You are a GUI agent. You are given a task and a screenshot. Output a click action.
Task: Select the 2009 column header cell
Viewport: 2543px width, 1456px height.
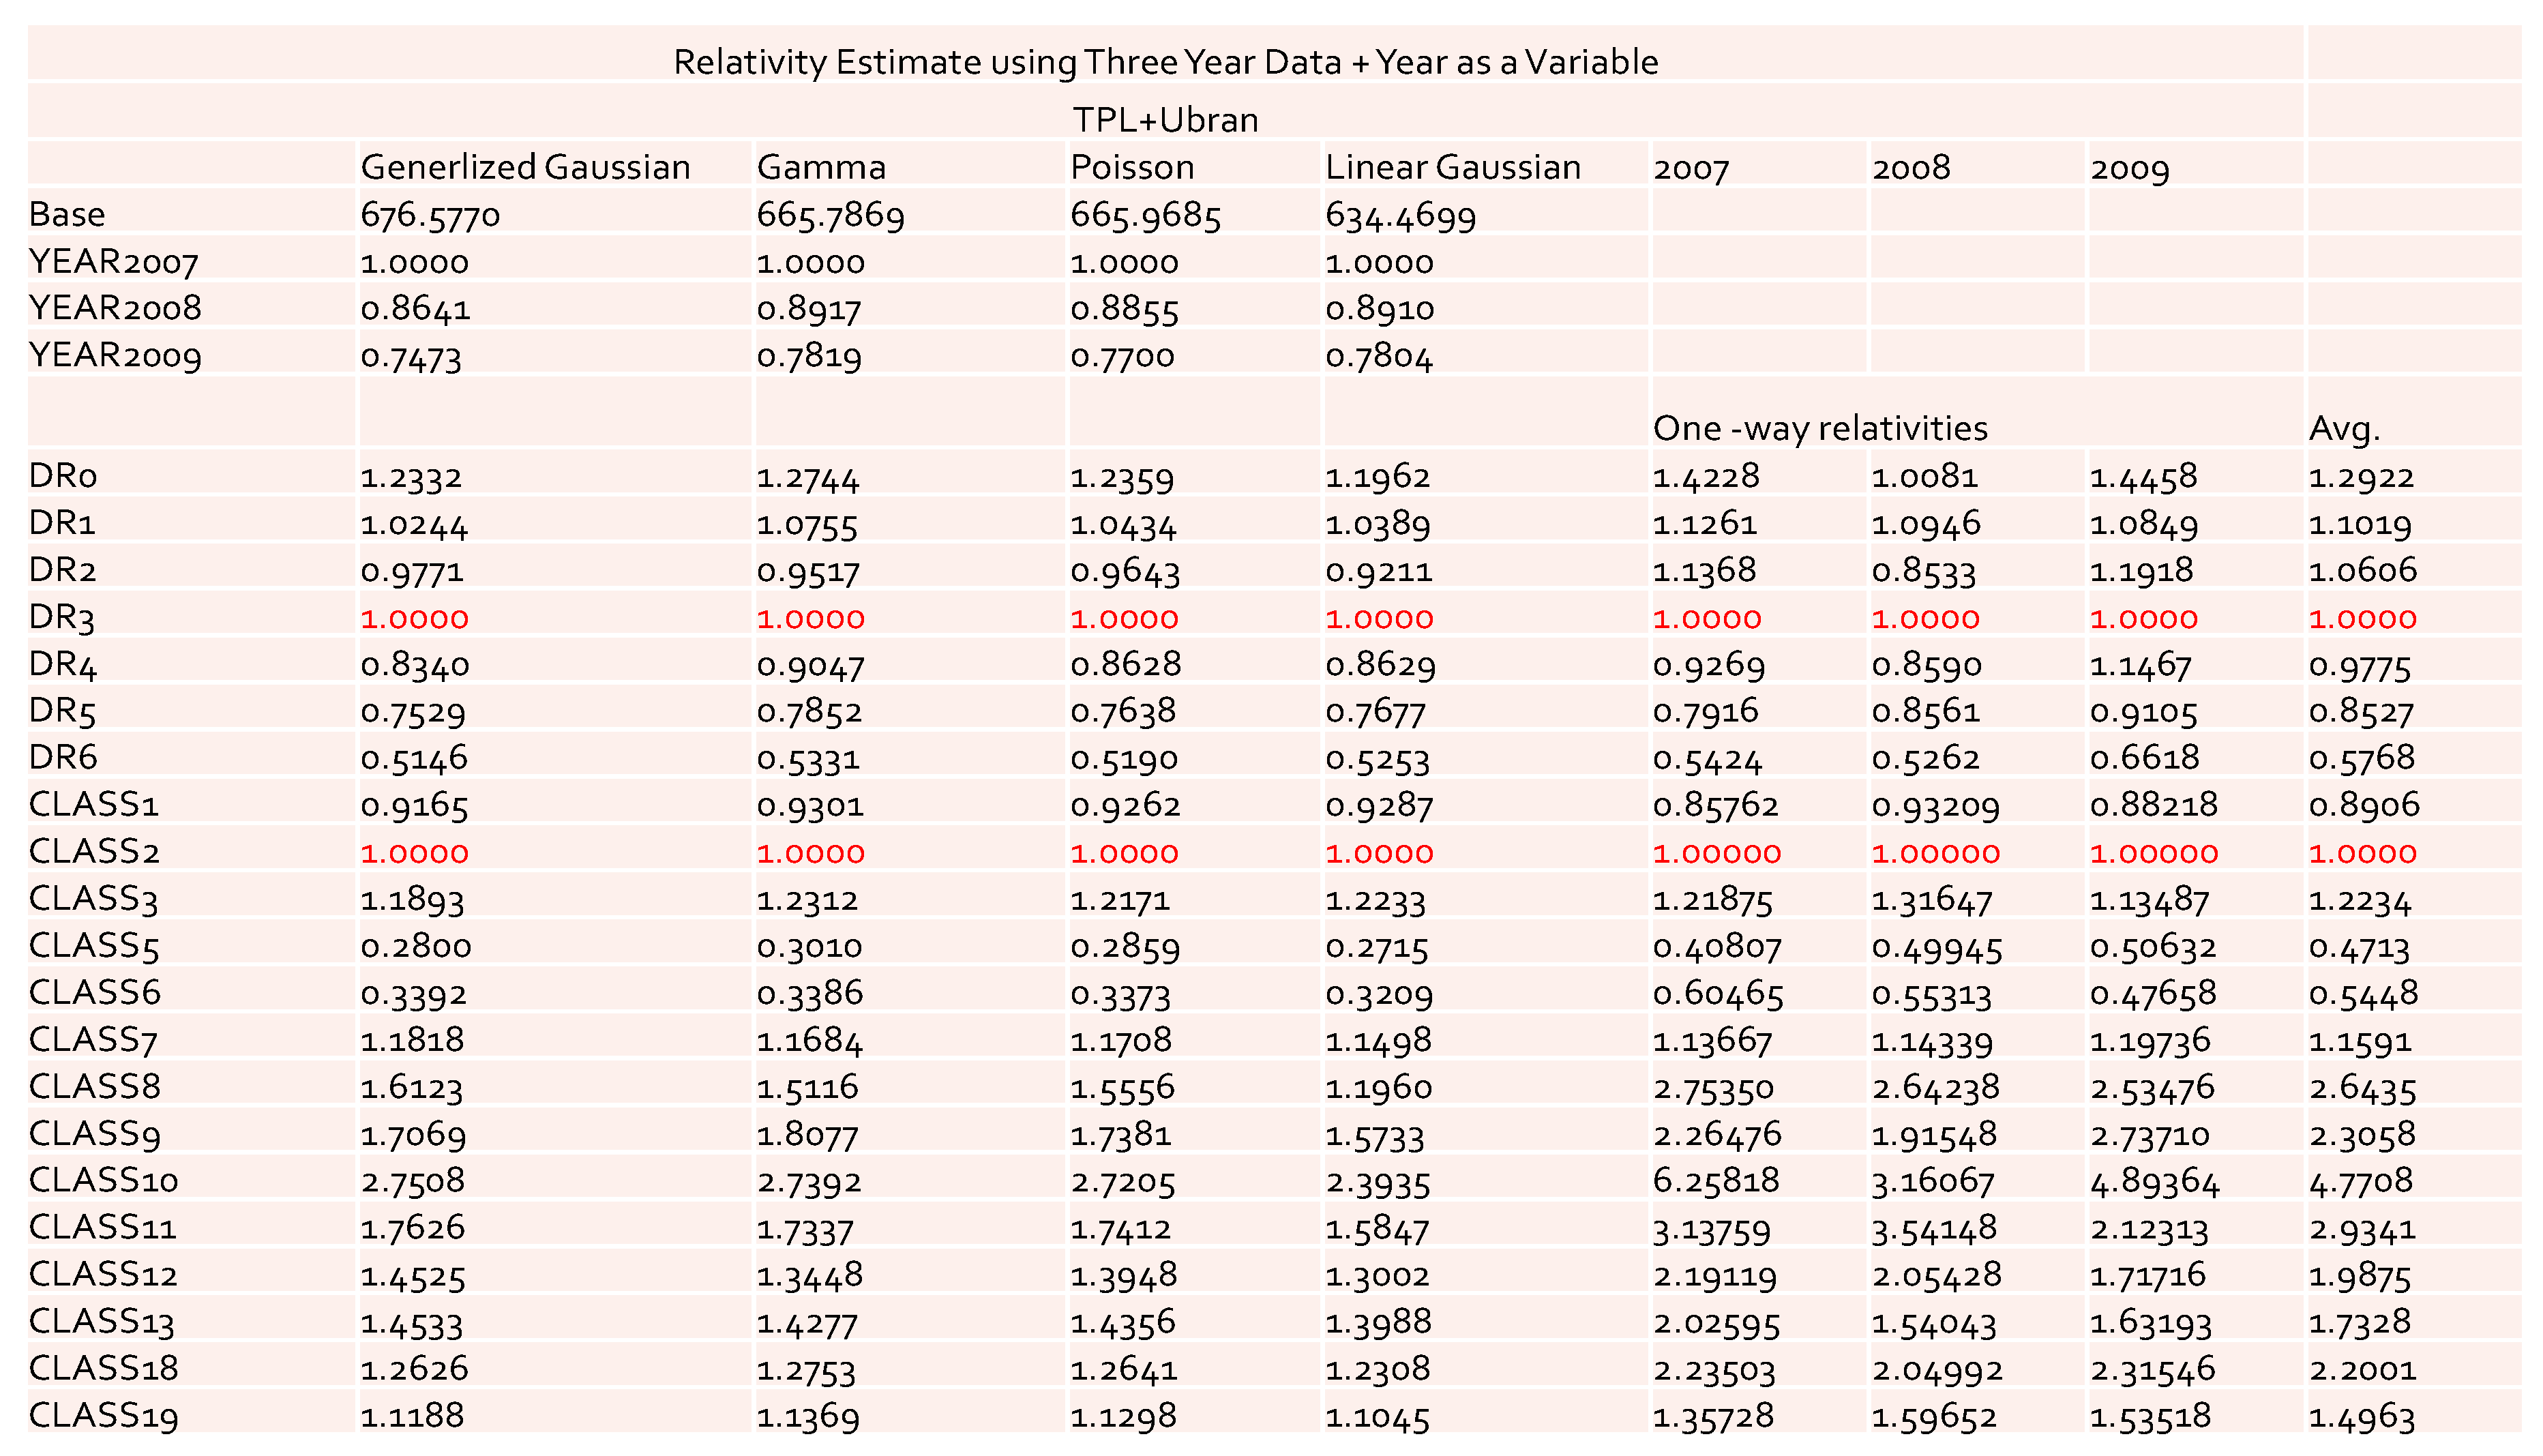2129,168
